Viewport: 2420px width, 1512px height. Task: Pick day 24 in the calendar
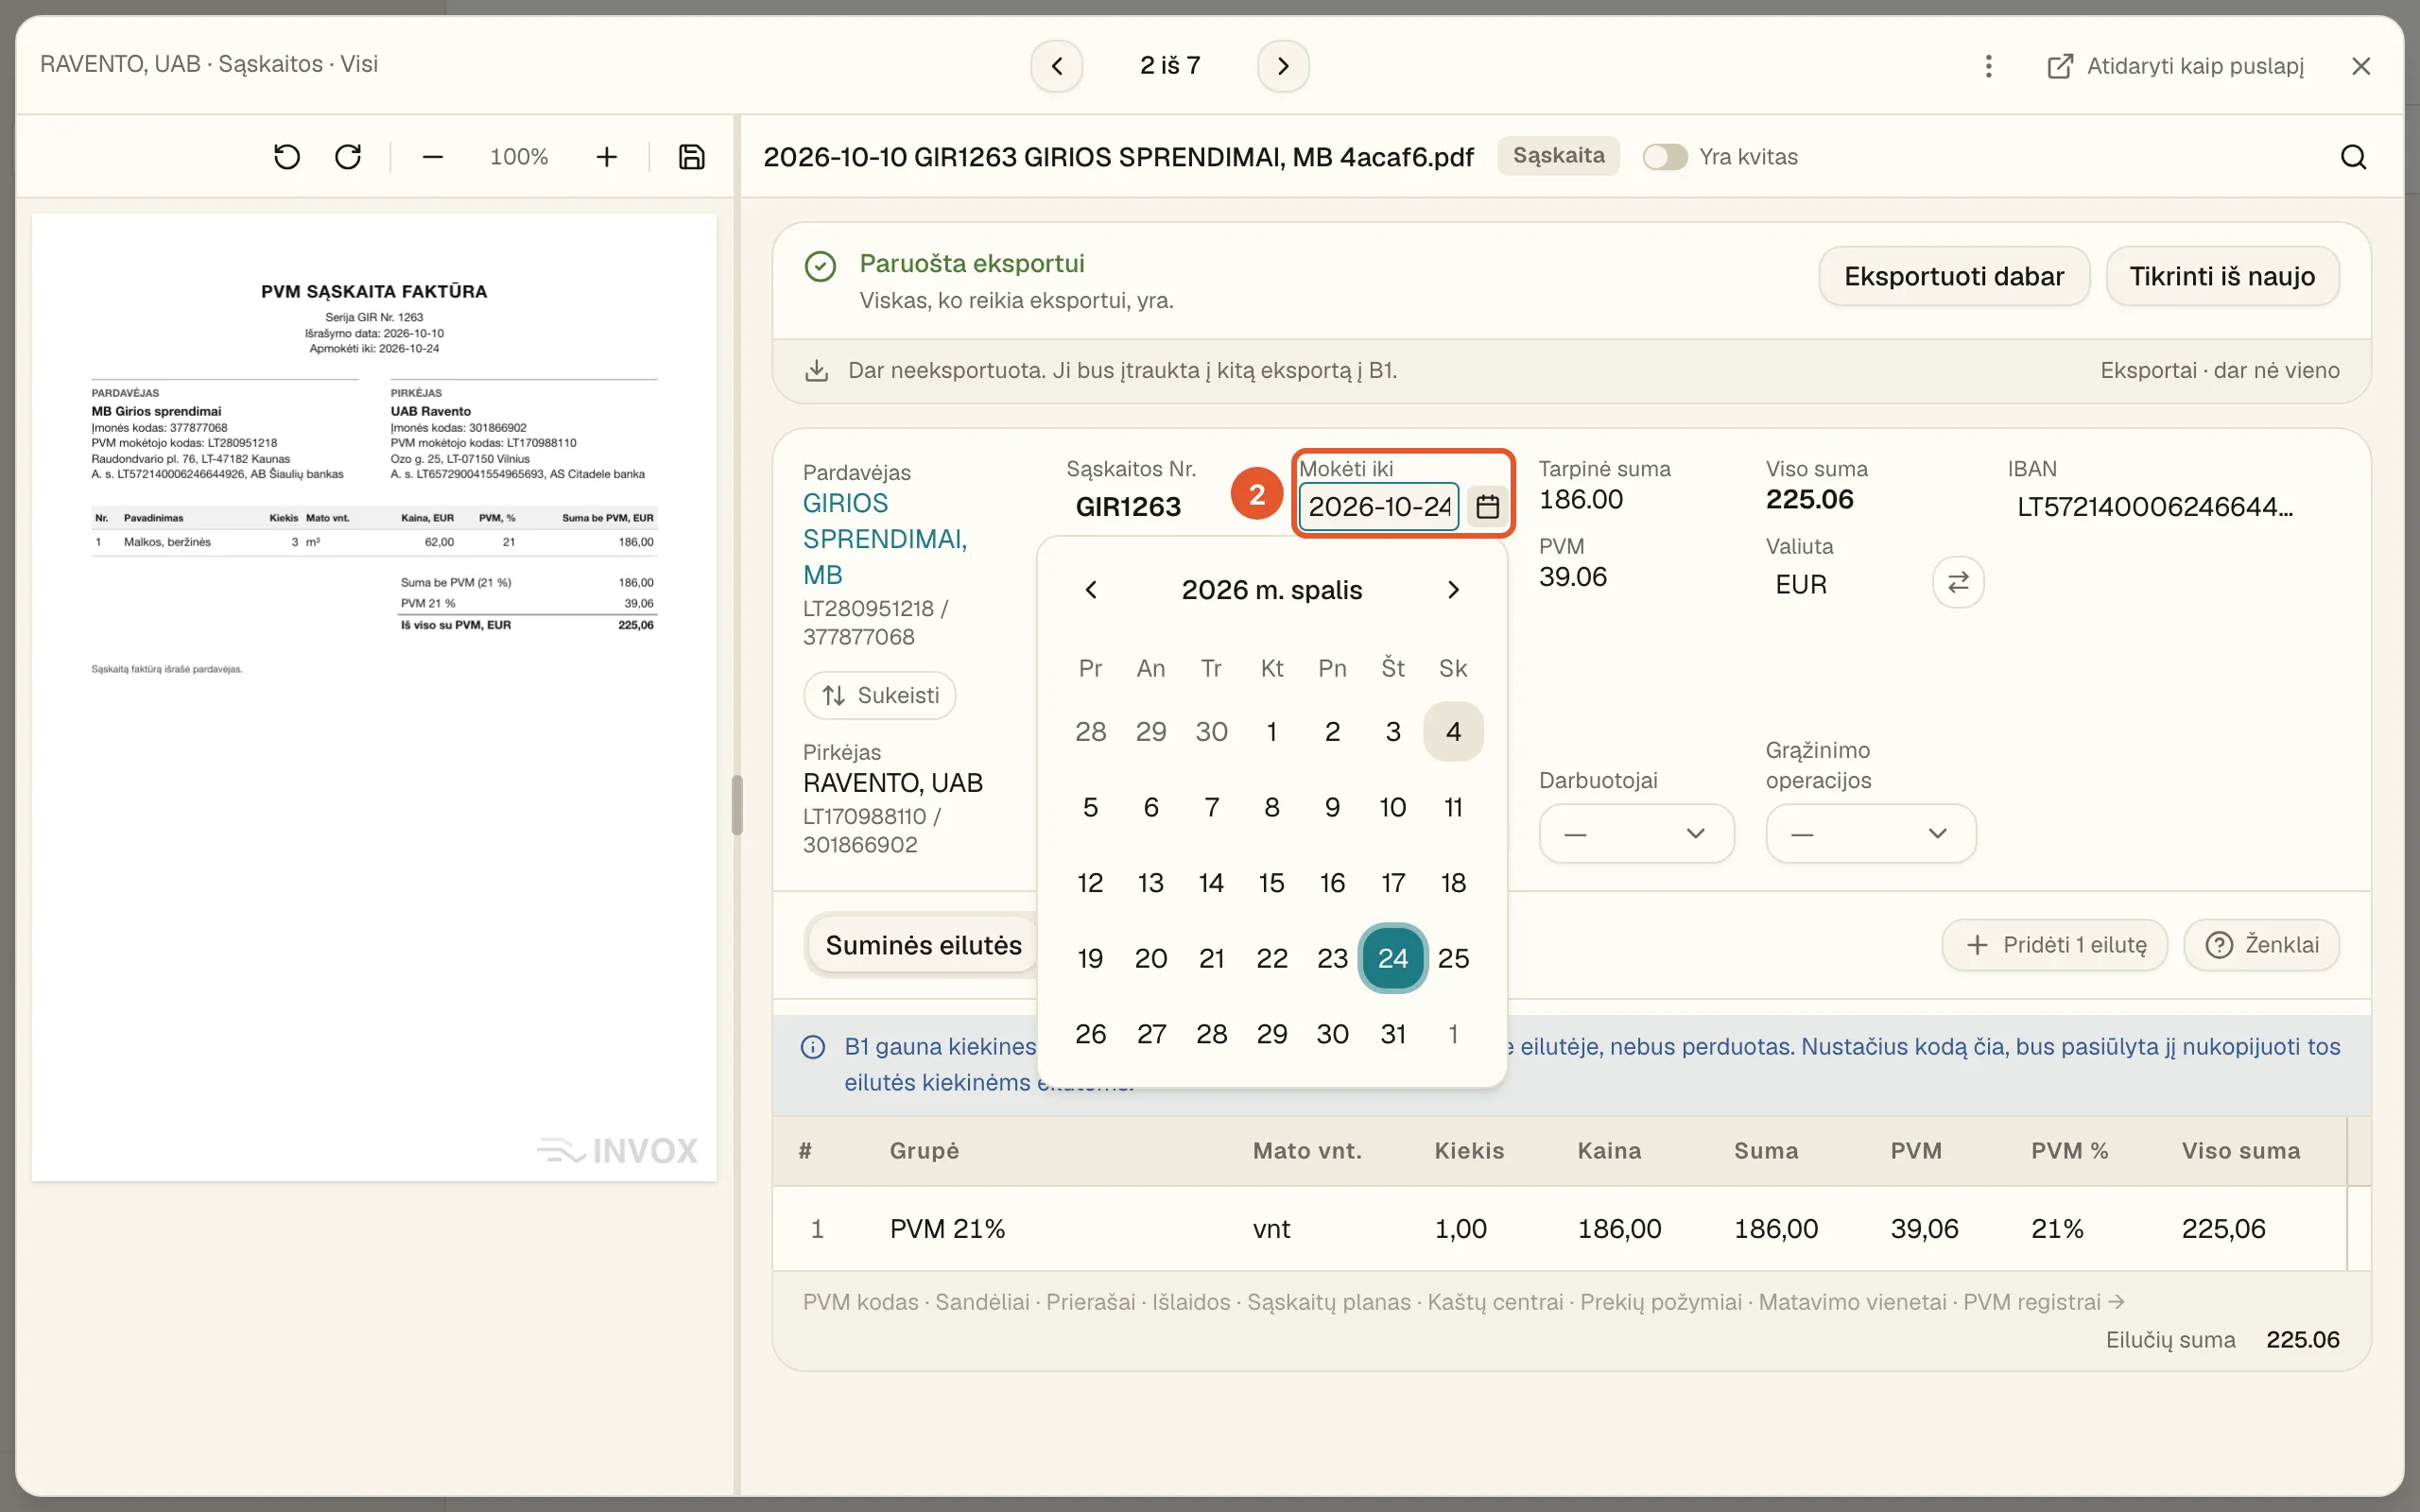[1392, 958]
